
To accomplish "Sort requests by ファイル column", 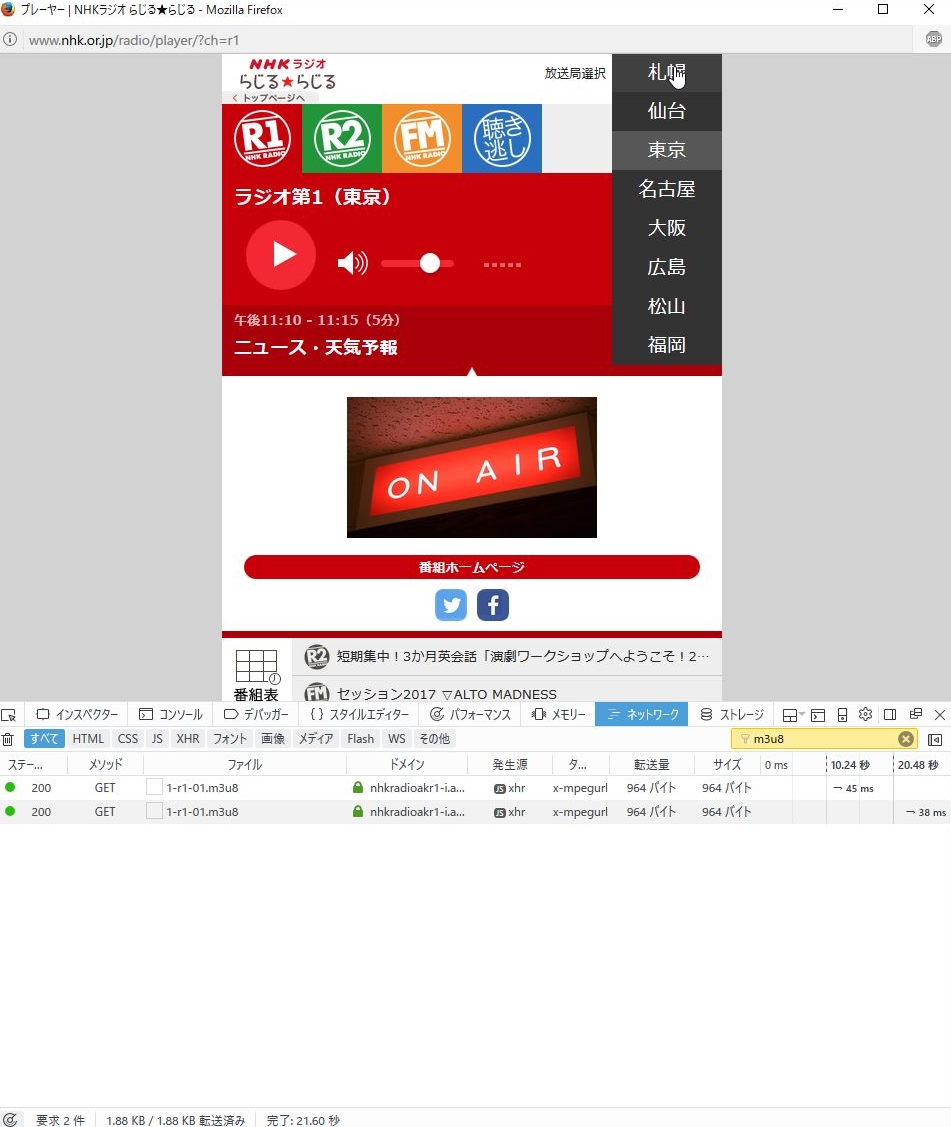I will tap(244, 765).
